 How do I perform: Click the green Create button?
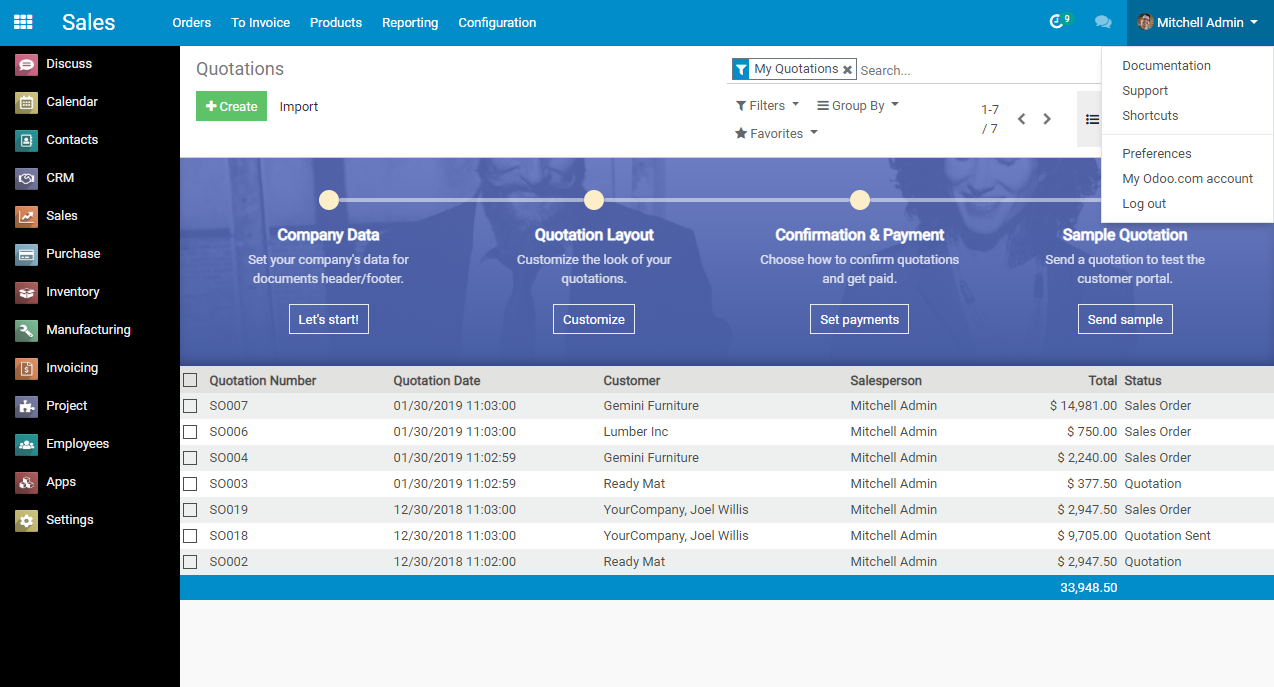231,106
